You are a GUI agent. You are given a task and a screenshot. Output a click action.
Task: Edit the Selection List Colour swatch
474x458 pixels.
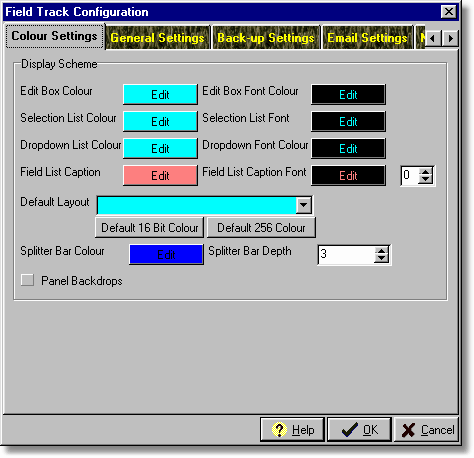[x=160, y=122]
